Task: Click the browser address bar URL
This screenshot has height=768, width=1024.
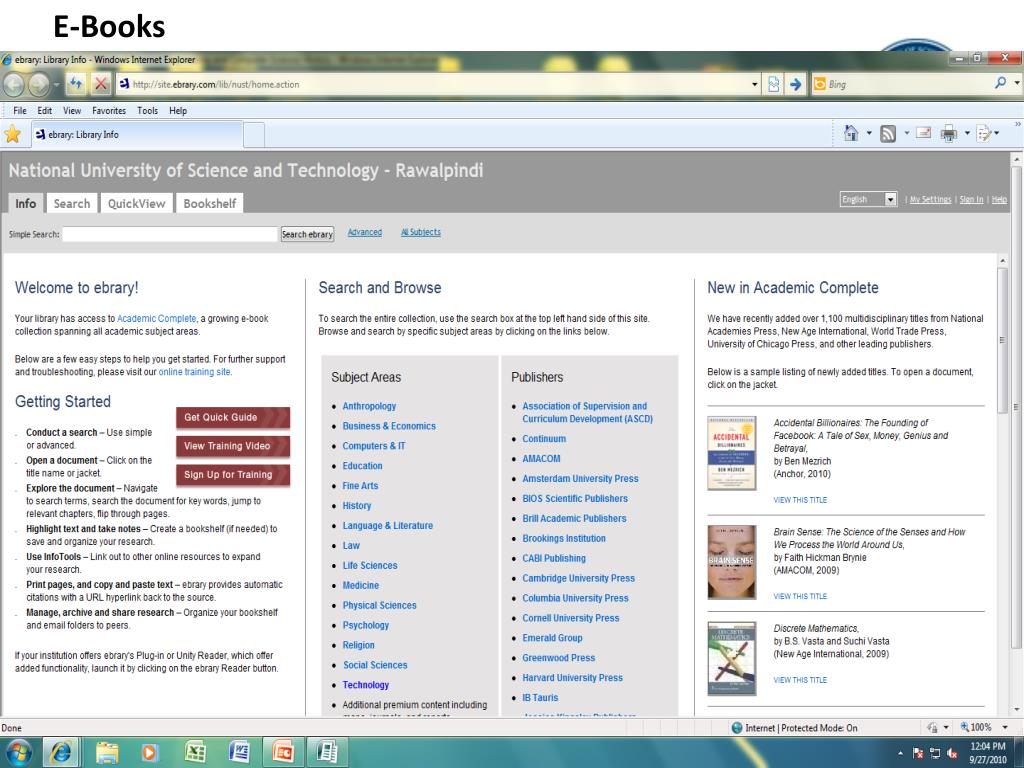Action: click(216, 84)
